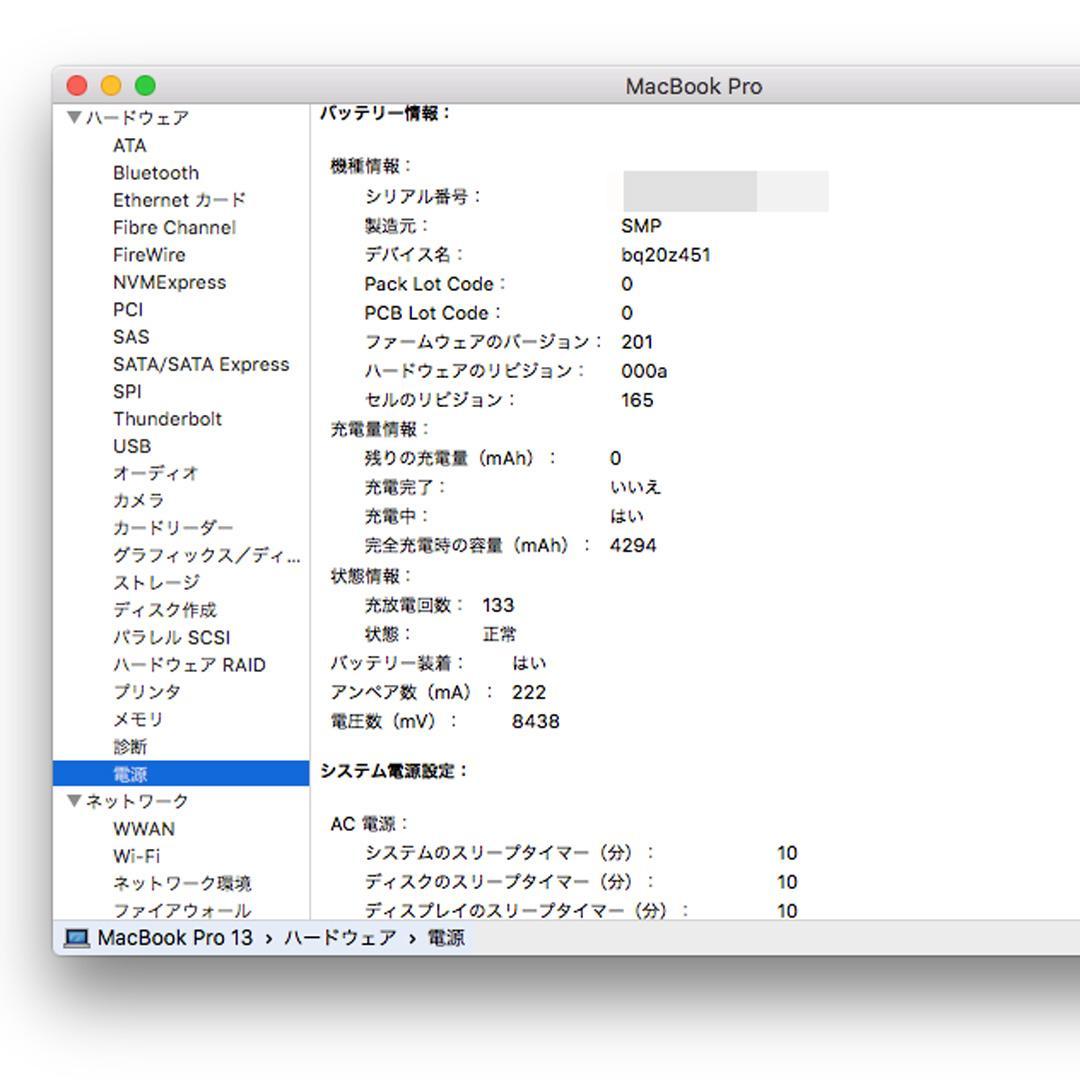The height and width of the screenshot is (1080, 1080).
Task: Click the バッテリー情報 heading
Action: point(385,113)
